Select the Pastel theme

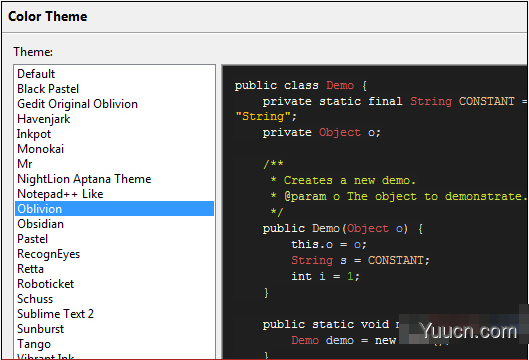click(x=114, y=239)
